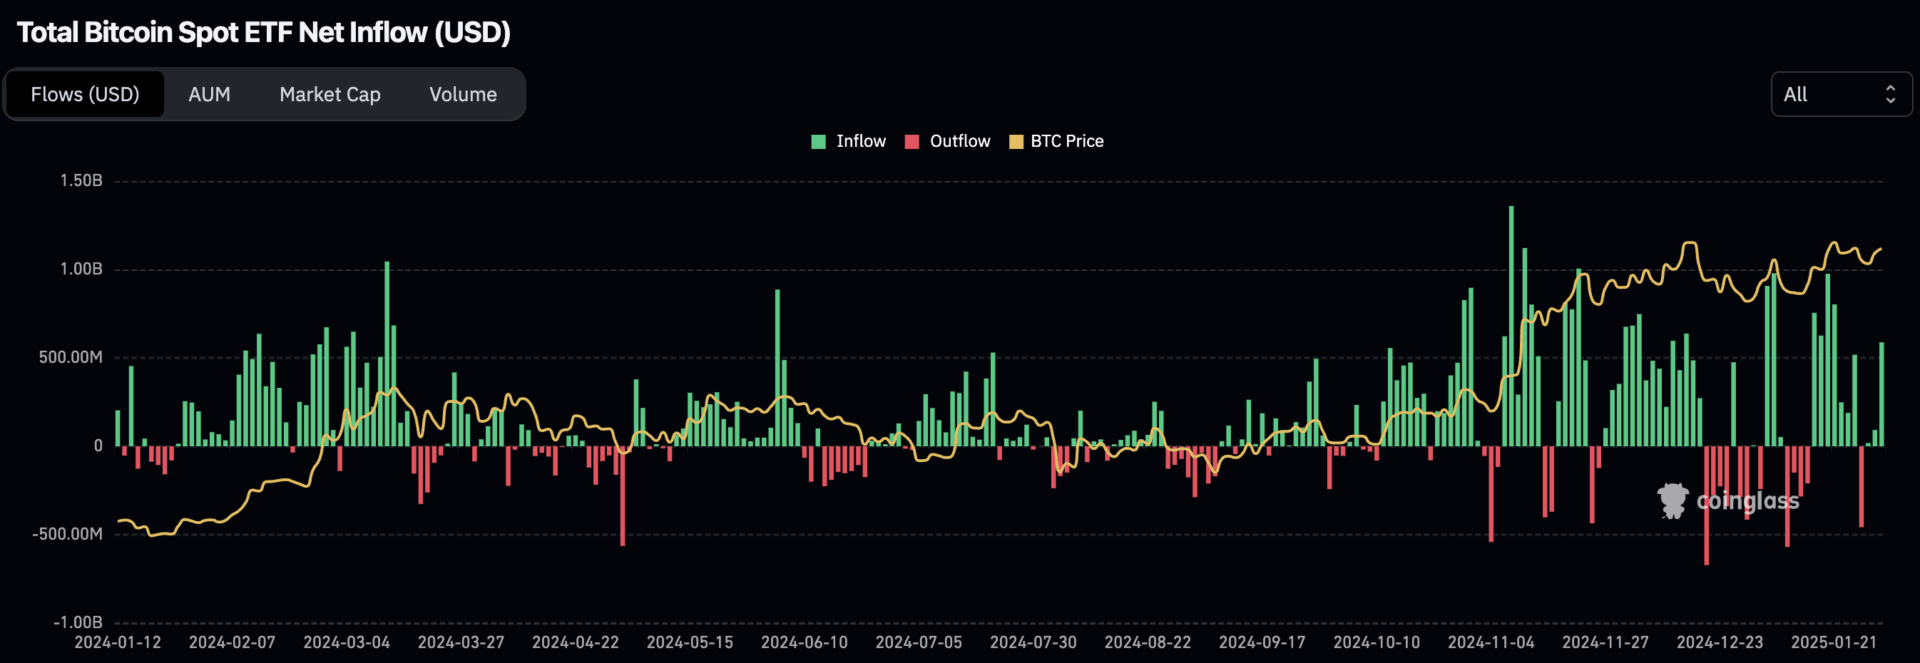
Task: Click the -1.00B label on the y-axis
Action: 78,622
